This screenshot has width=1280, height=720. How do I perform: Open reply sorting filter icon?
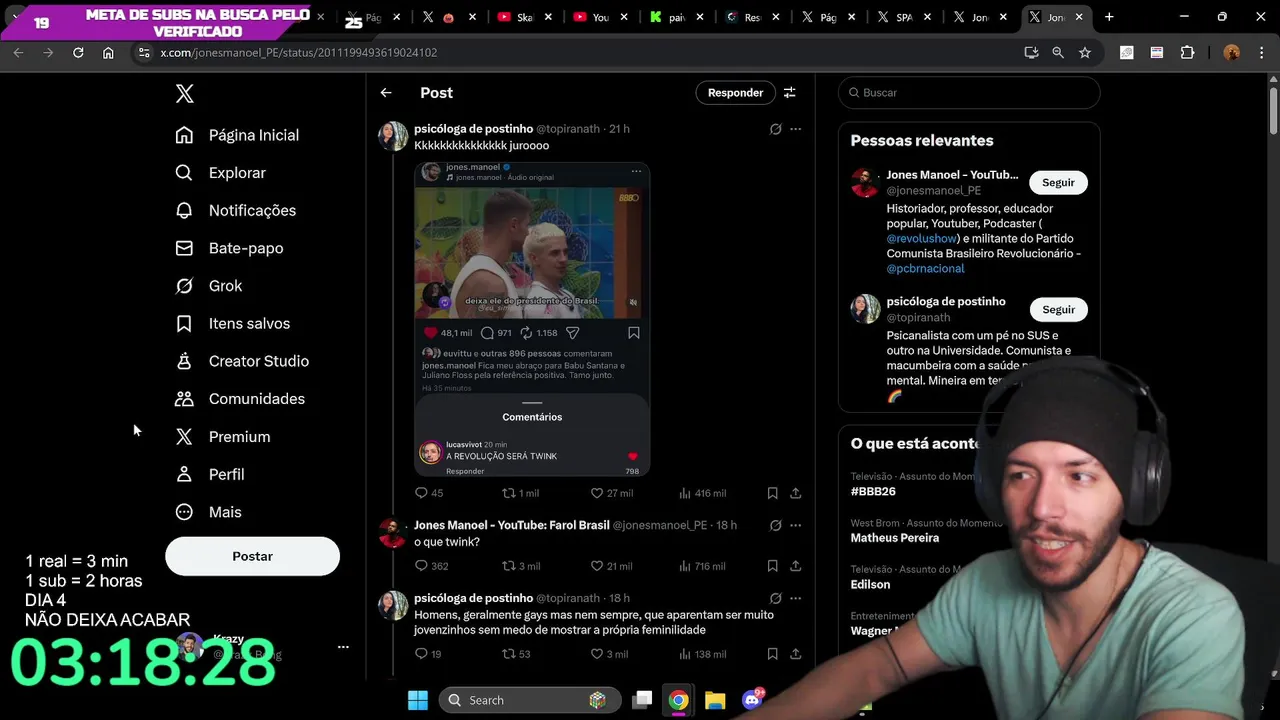(x=789, y=93)
